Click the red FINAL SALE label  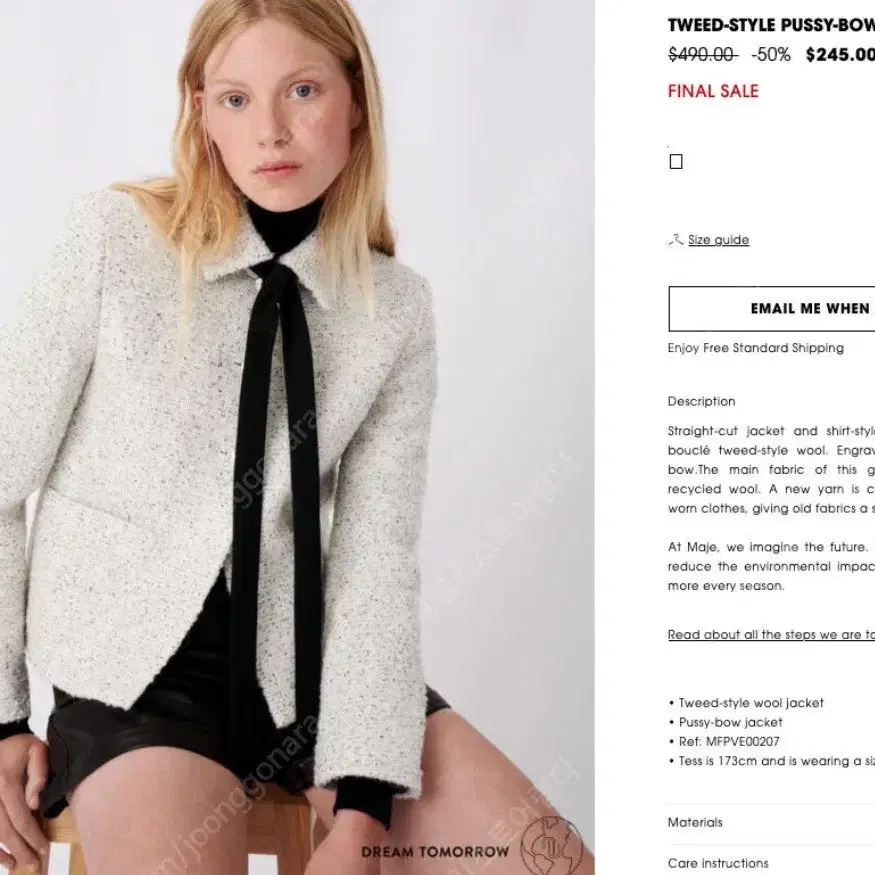click(713, 91)
